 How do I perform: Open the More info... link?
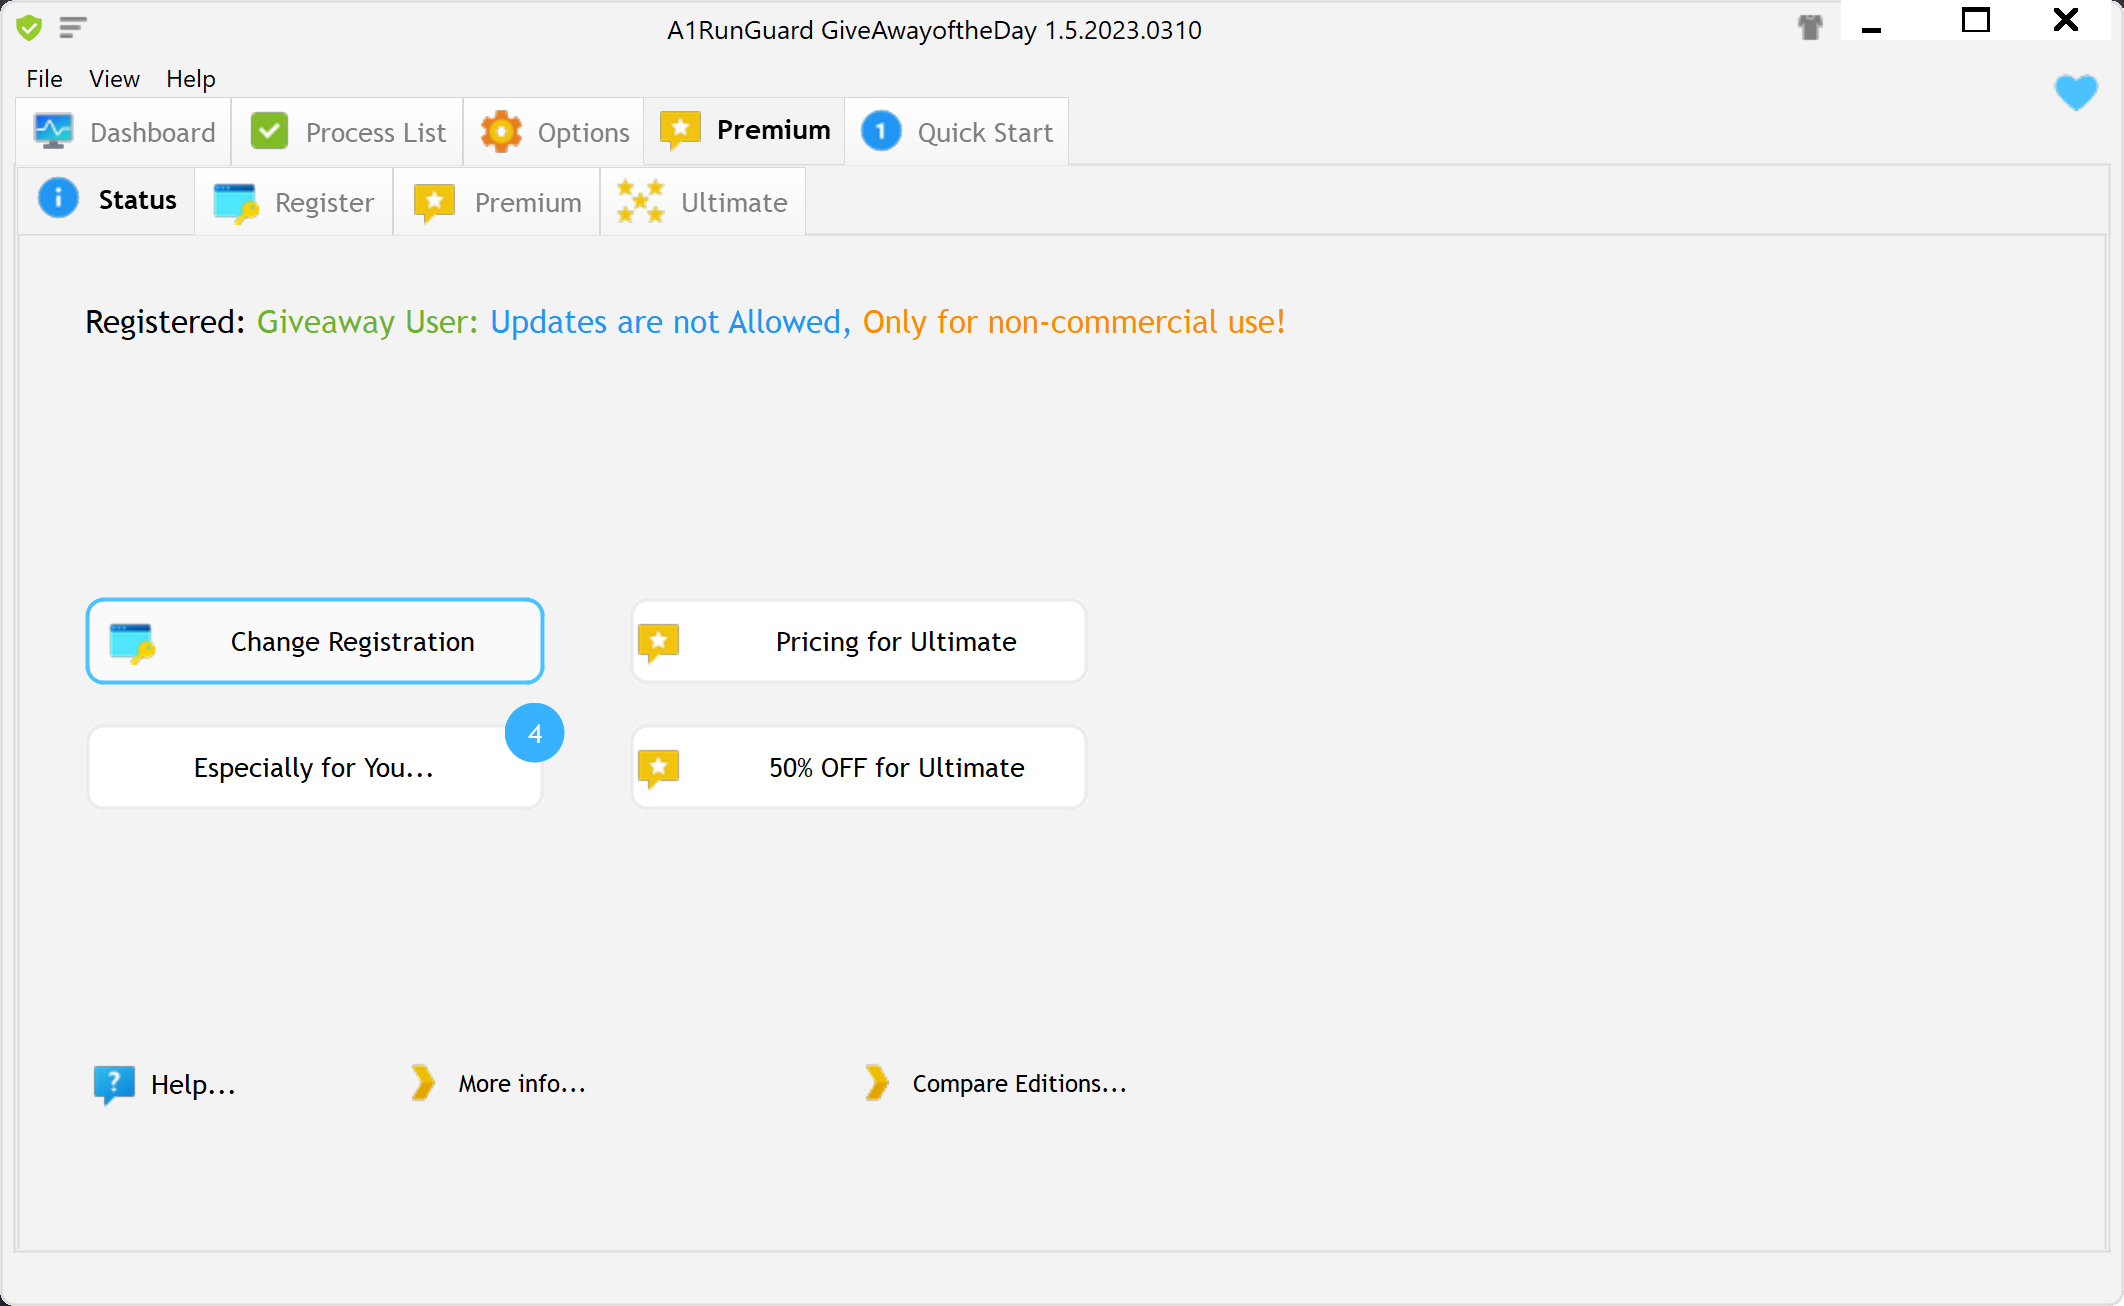[x=498, y=1083]
